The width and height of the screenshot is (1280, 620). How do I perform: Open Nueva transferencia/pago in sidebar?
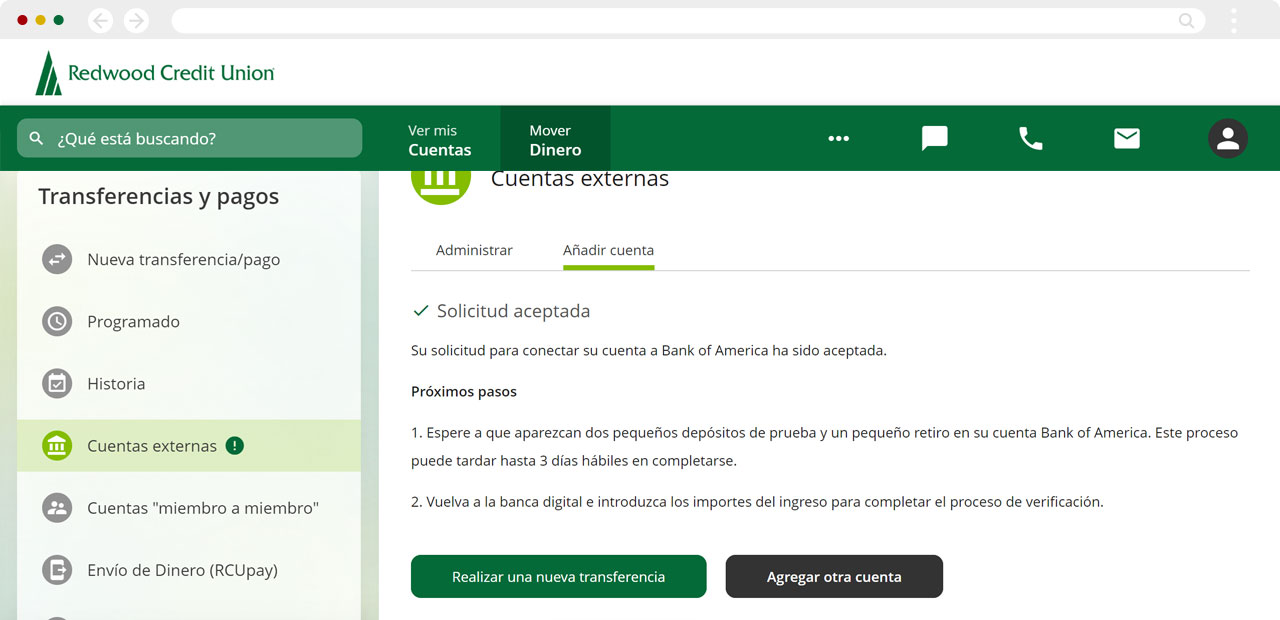pyautogui.click(x=189, y=259)
